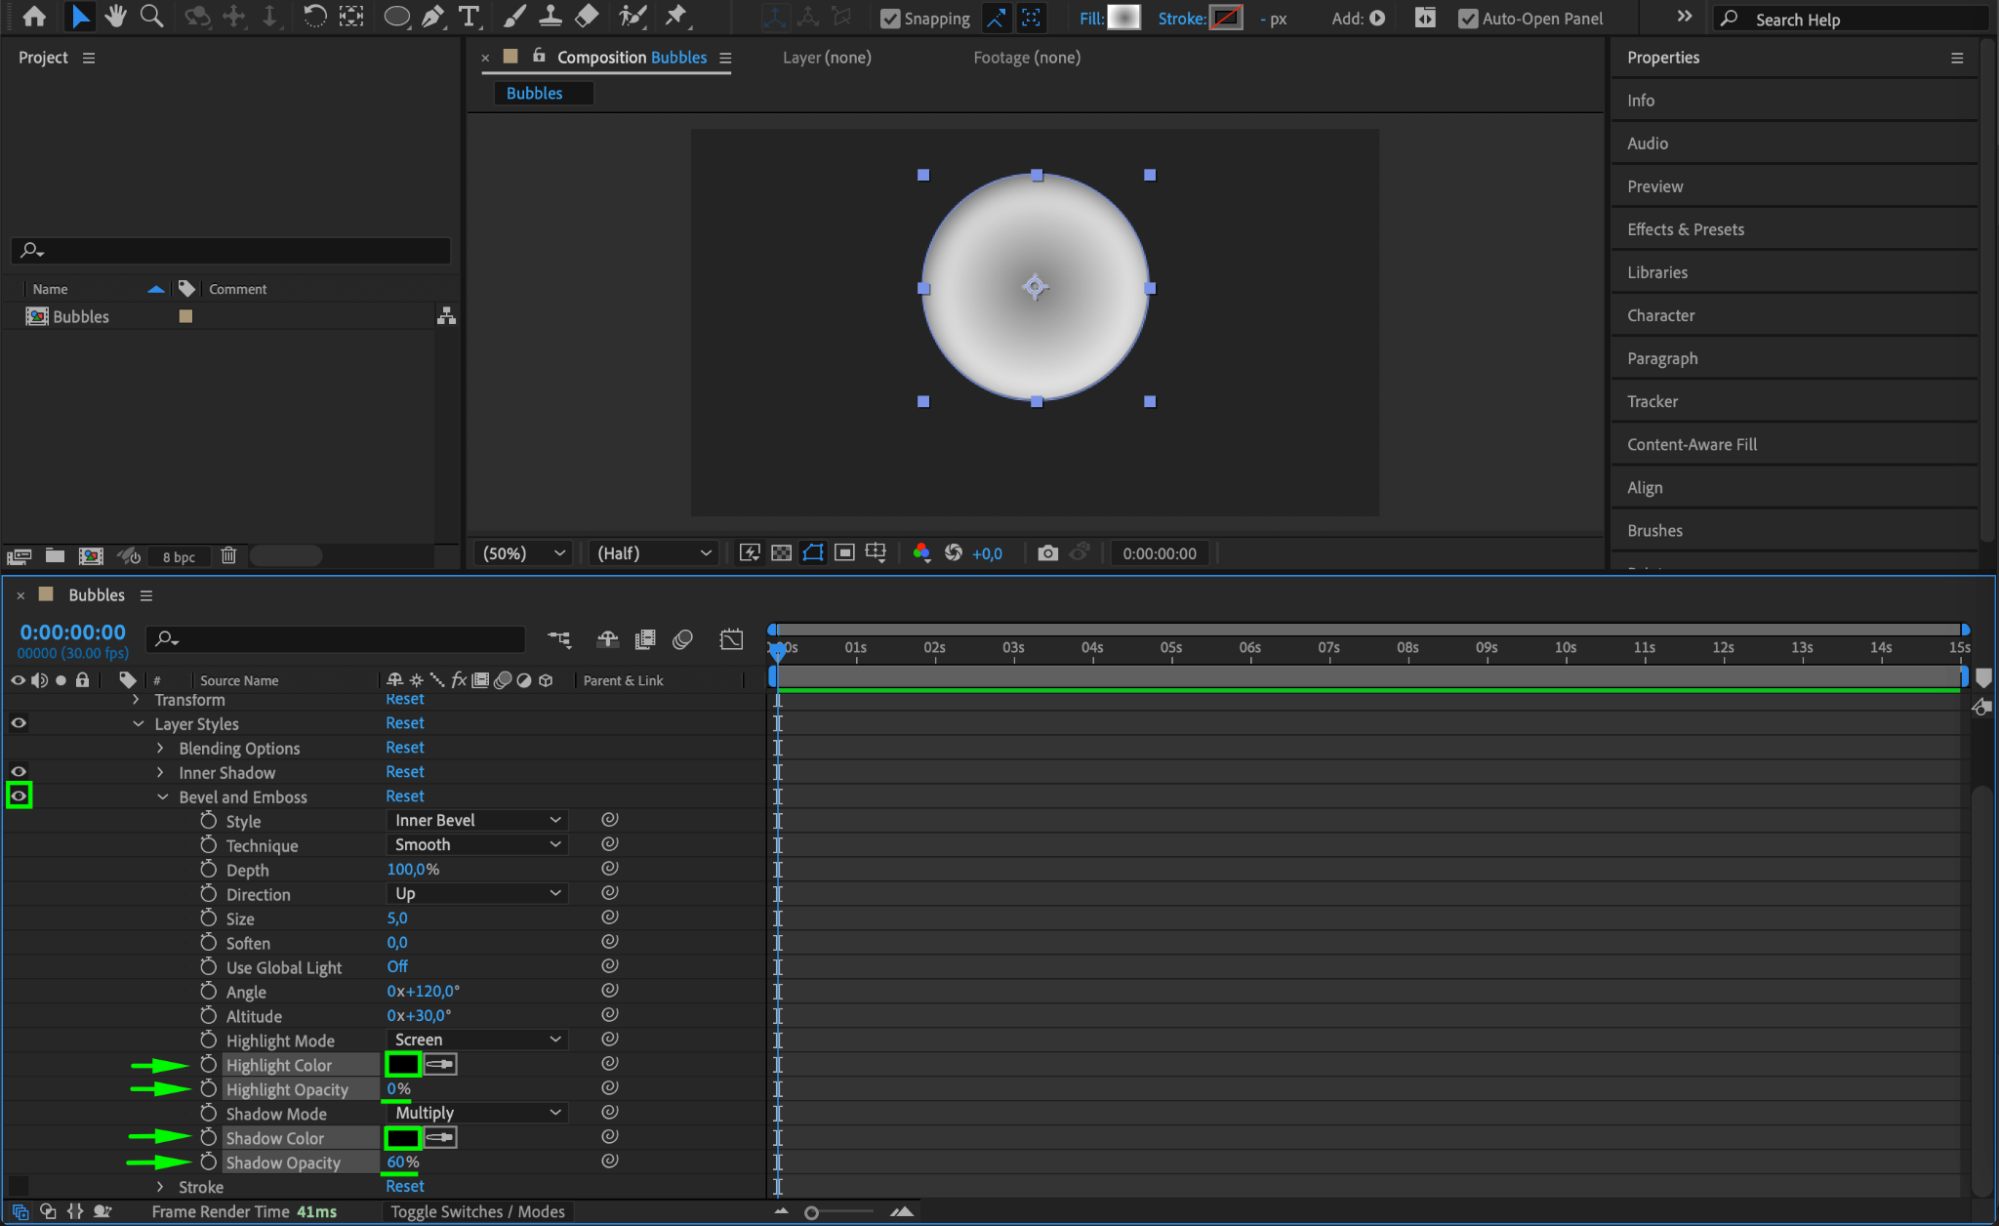
Task: Open the Highlight Mode Screen dropdown
Action: pyautogui.click(x=476, y=1040)
